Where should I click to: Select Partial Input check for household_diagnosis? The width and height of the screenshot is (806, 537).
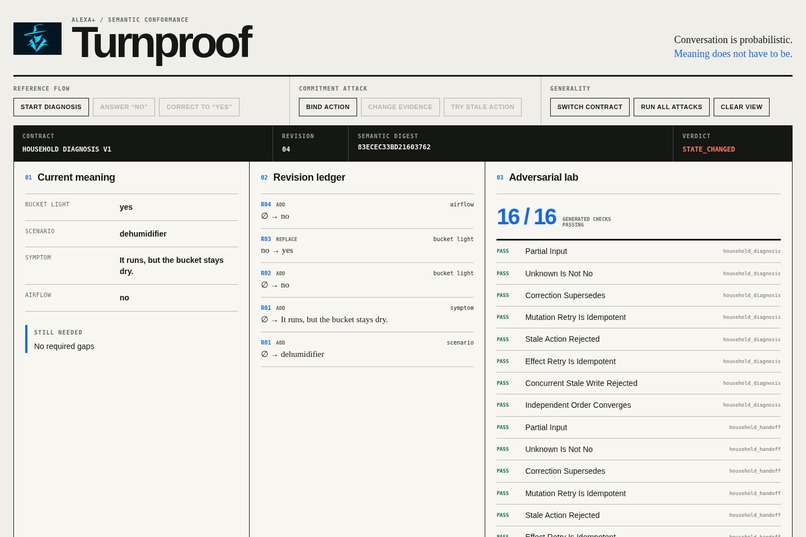638,251
